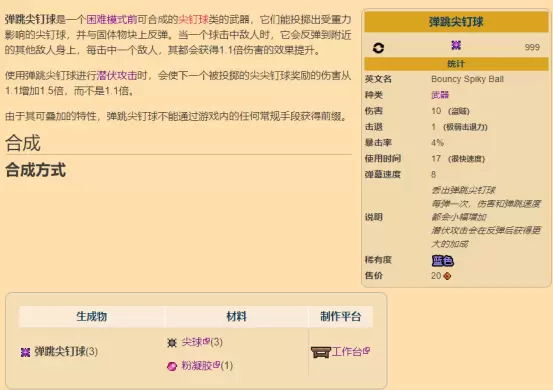
Task: Click the 稀有度 label
Action: point(378,260)
